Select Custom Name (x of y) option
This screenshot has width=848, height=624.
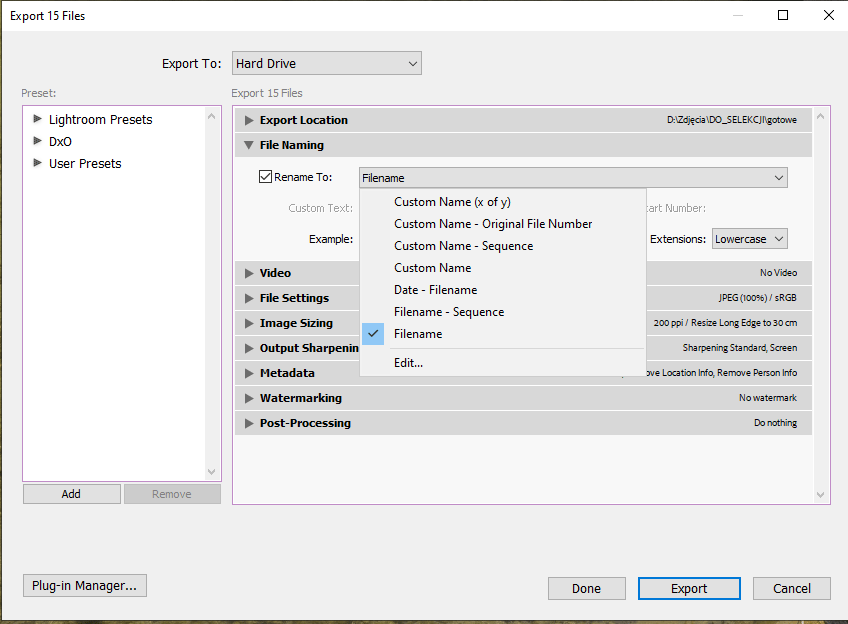[x=452, y=202]
